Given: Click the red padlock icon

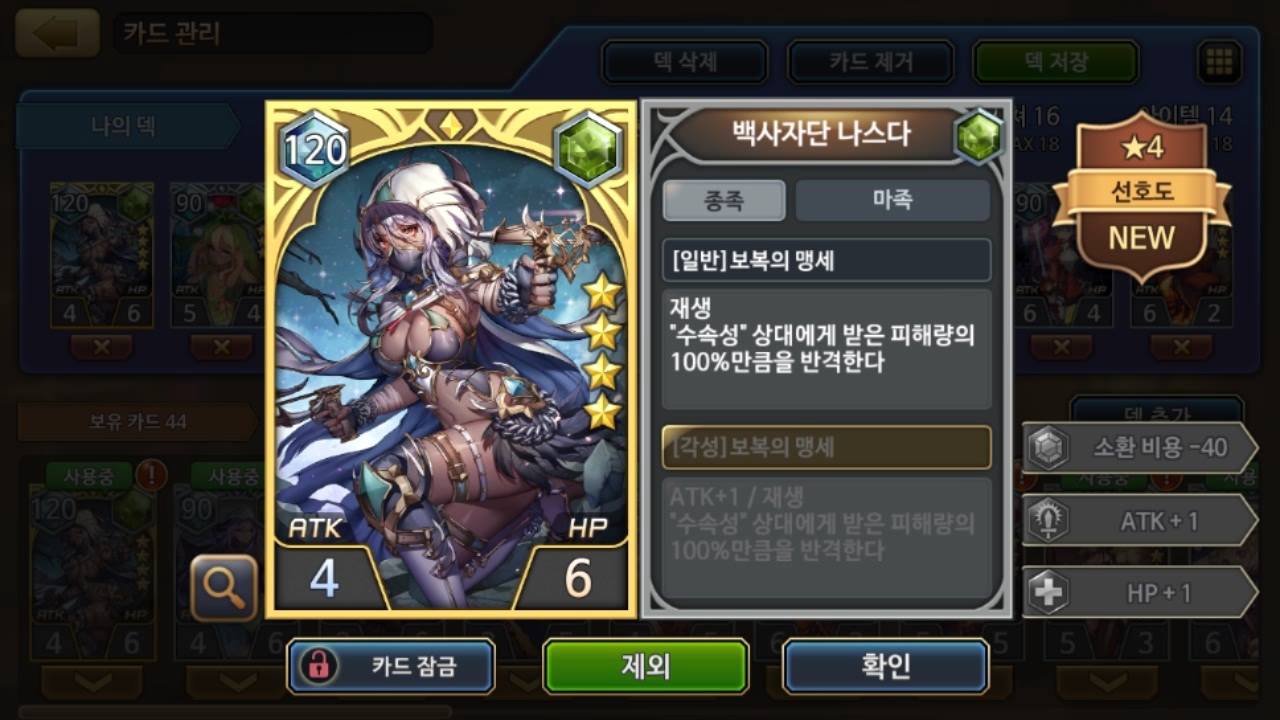Looking at the screenshot, I should tap(319, 667).
